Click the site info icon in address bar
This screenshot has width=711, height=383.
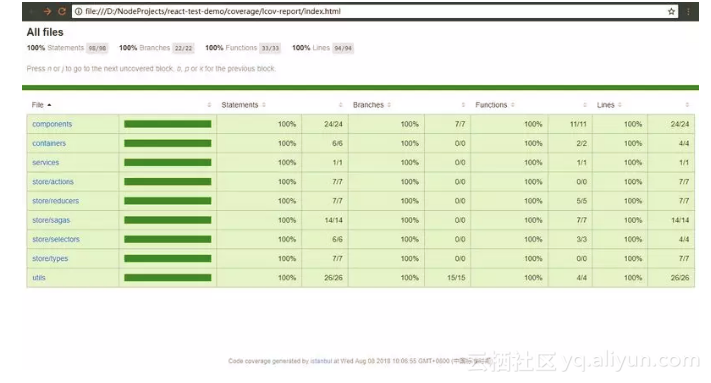point(78,11)
